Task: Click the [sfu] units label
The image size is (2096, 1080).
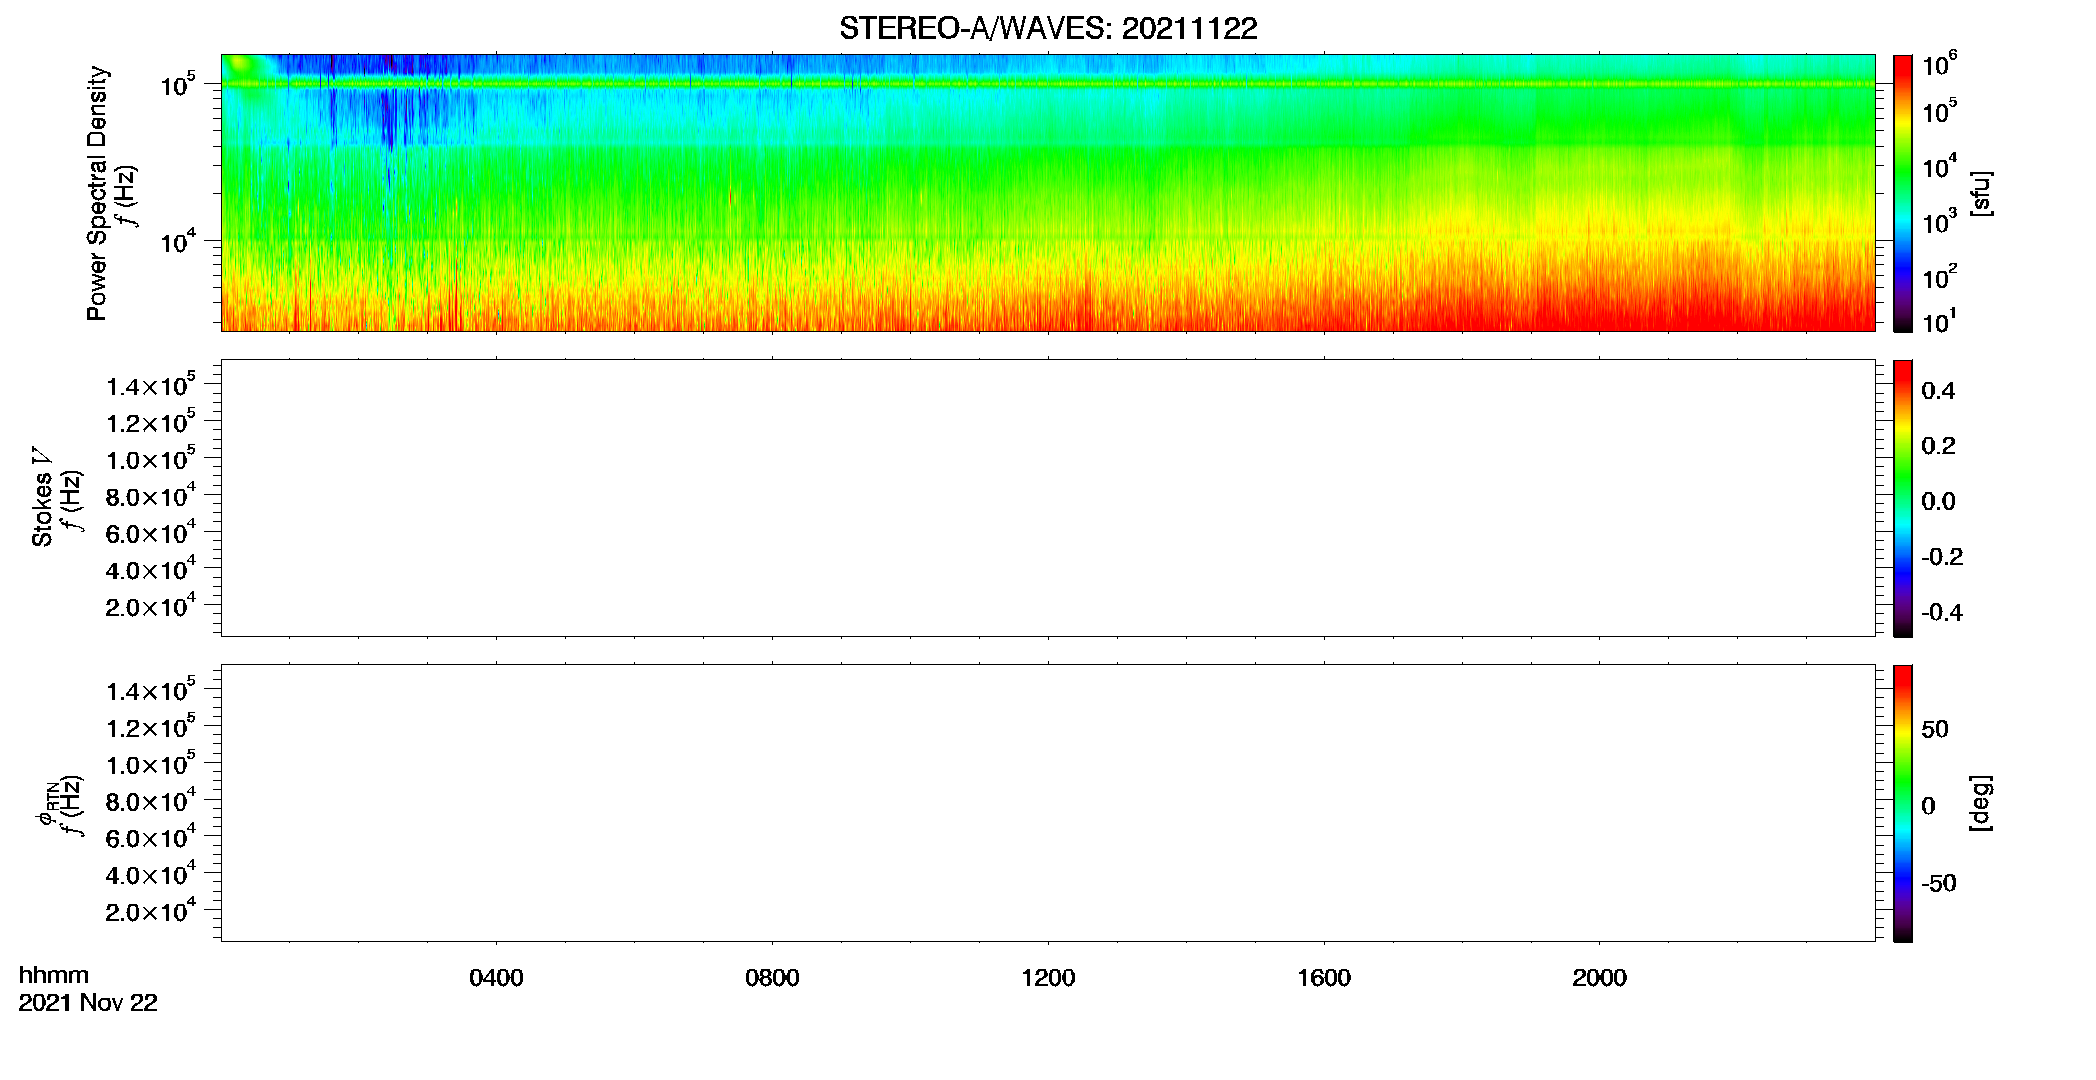Action: (1981, 193)
